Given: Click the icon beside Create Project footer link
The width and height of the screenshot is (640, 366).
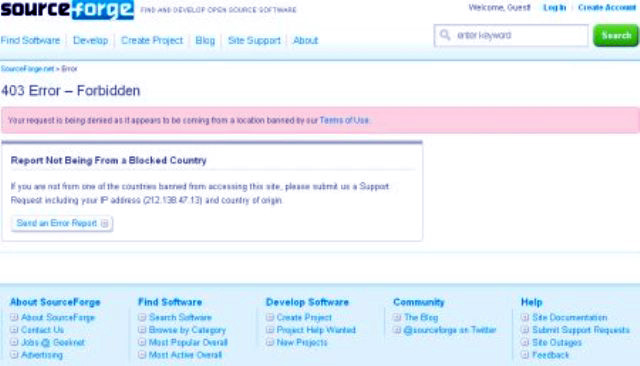Looking at the screenshot, I should pyautogui.click(x=270, y=317).
